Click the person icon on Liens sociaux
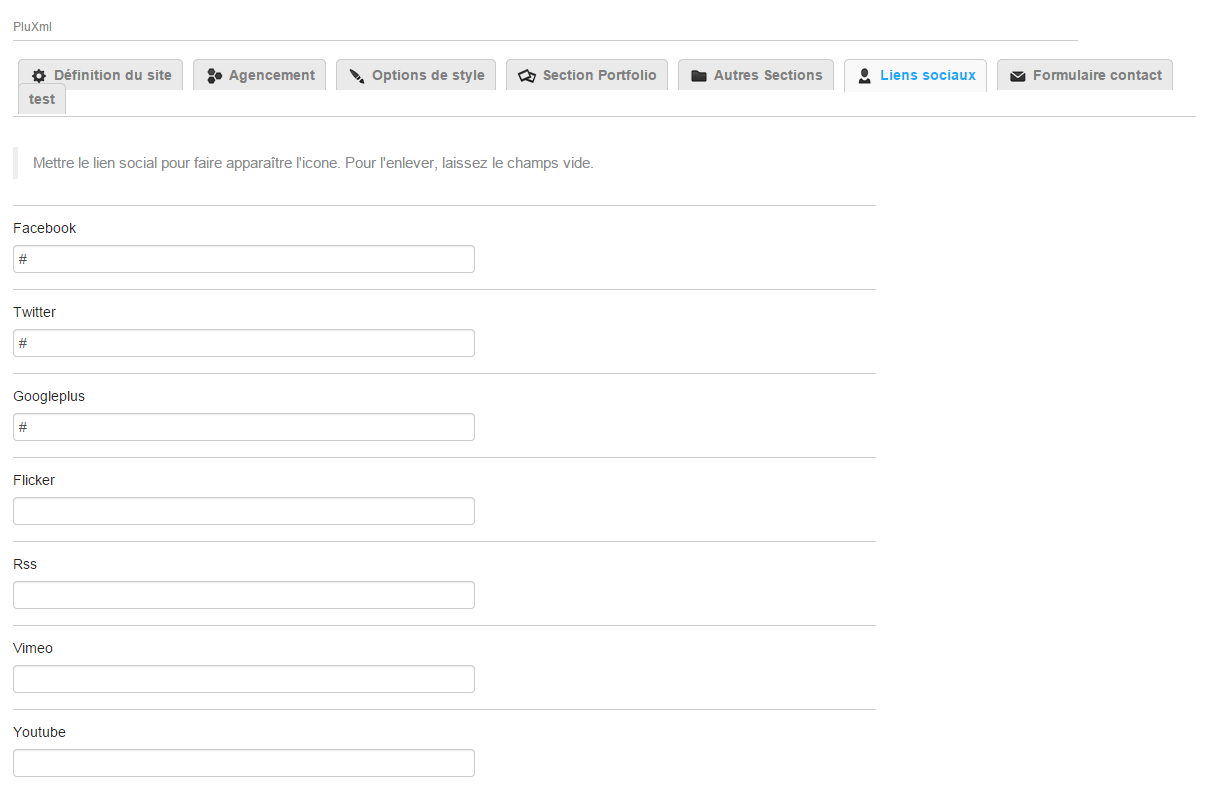 tap(865, 76)
